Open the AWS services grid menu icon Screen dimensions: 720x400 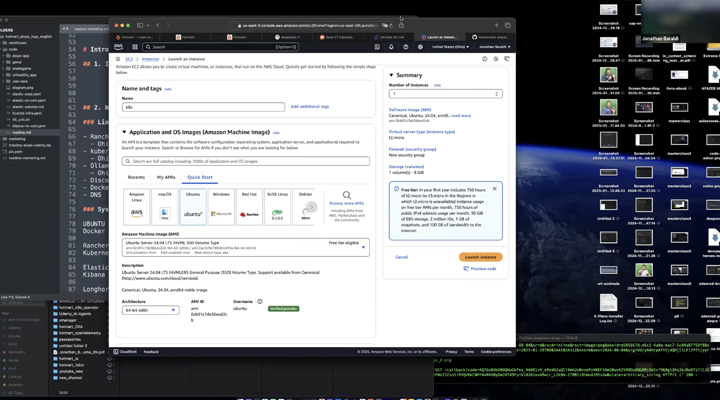[135, 47]
